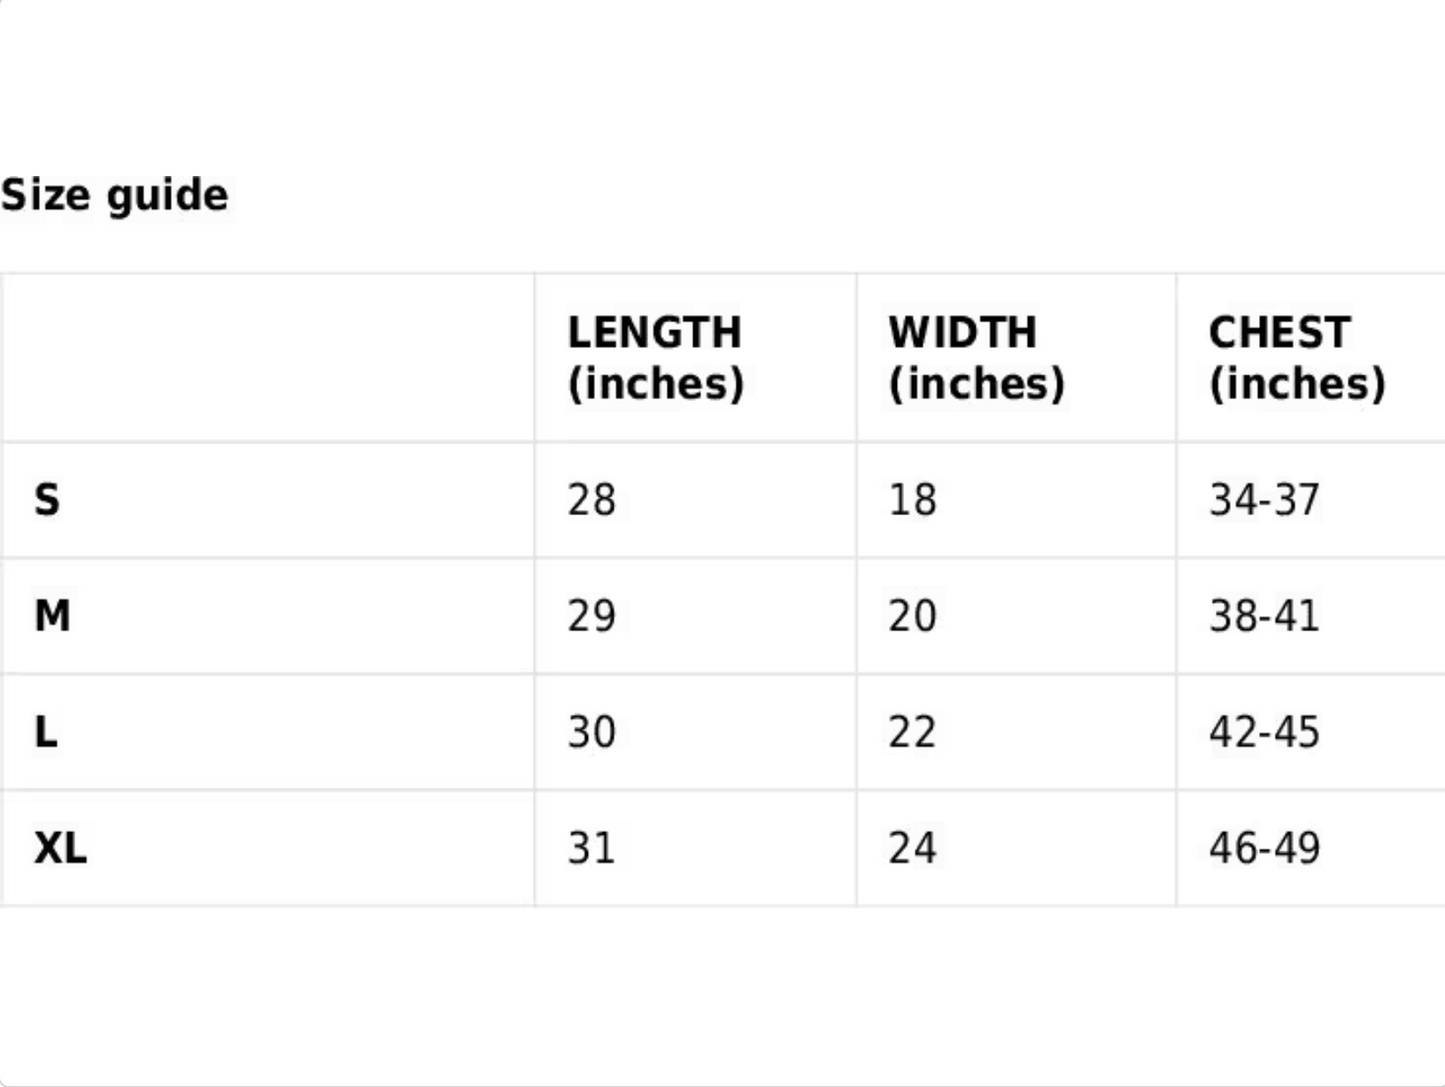
Task: Select length value 31 for size XL
Action: (591, 848)
